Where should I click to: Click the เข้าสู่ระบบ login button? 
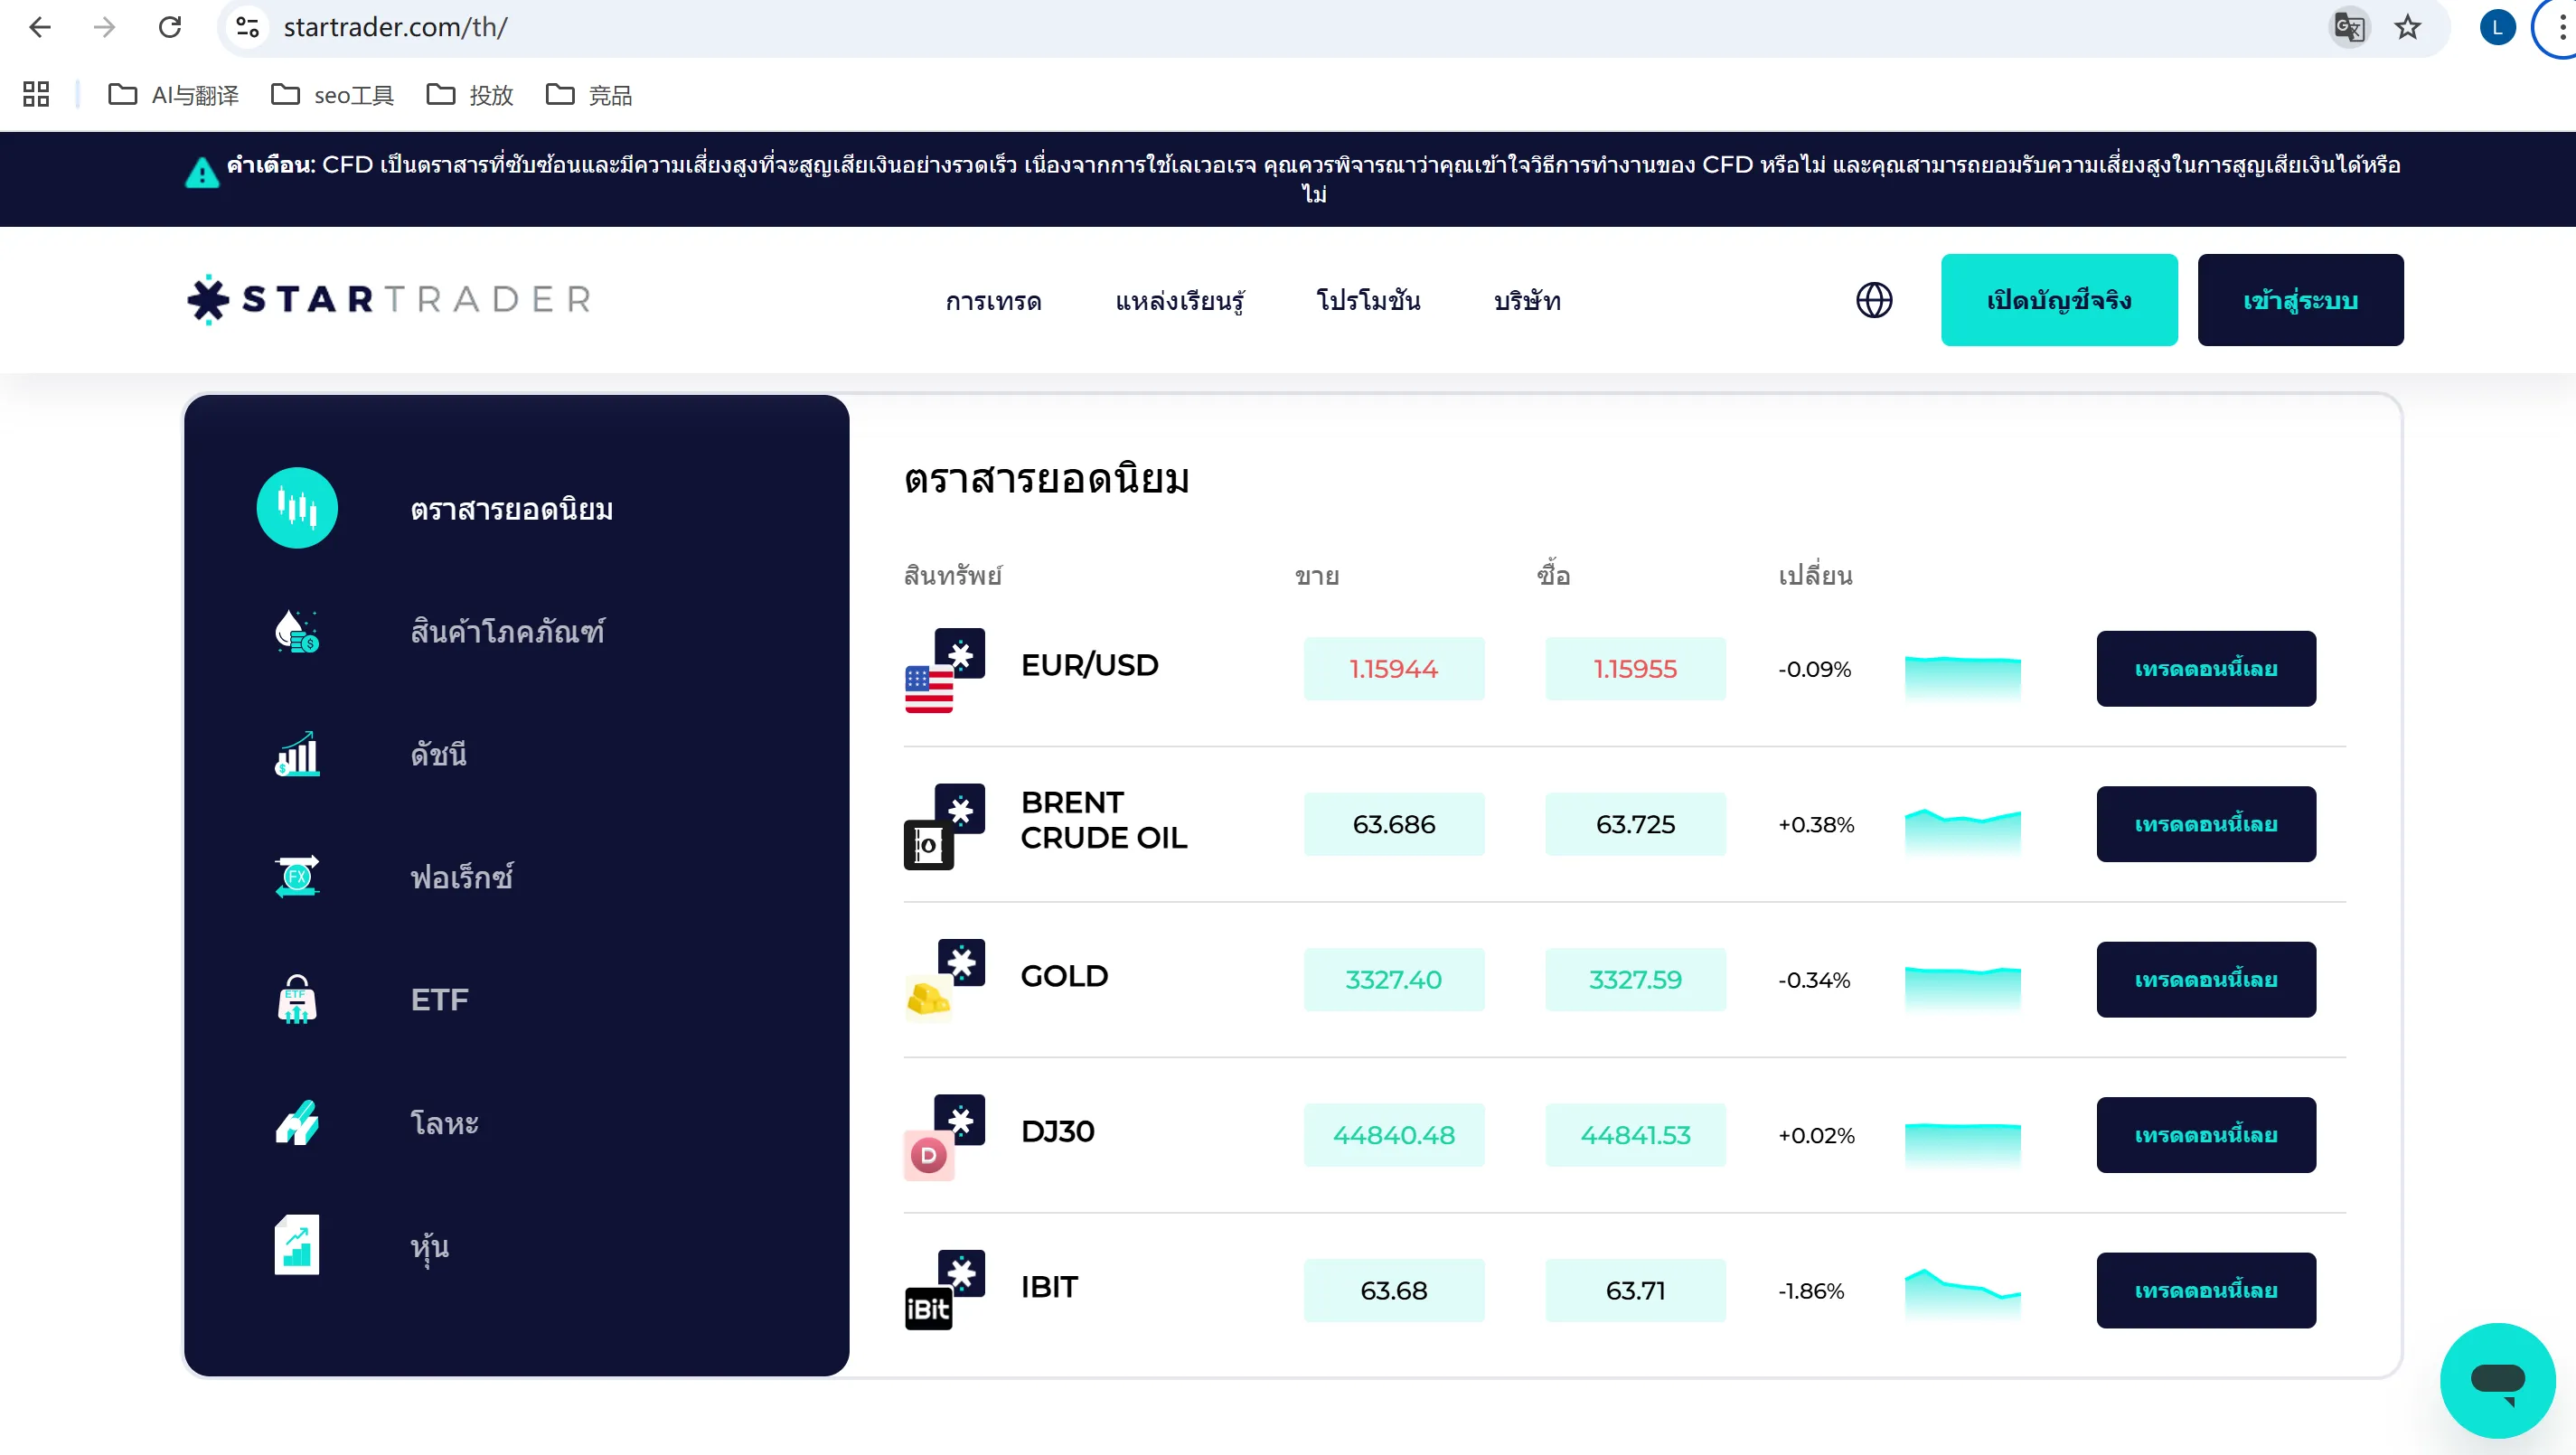[x=2300, y=300]
